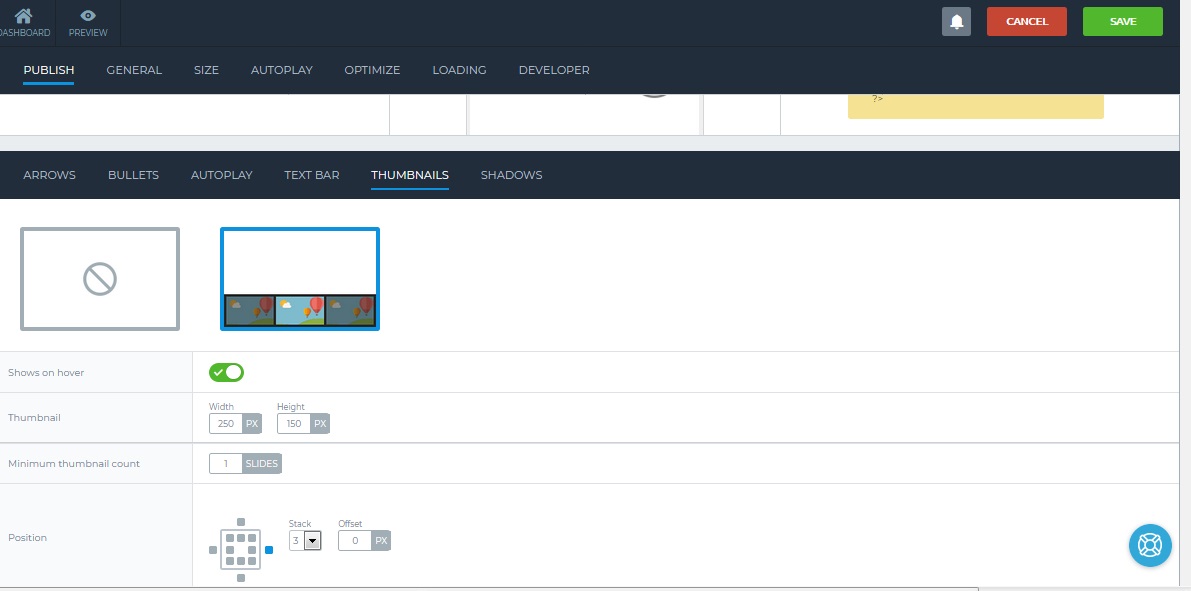1191x591 pixels.
Task: Open the Autoplay tab beside Bullets
Action: coord(222,175)
